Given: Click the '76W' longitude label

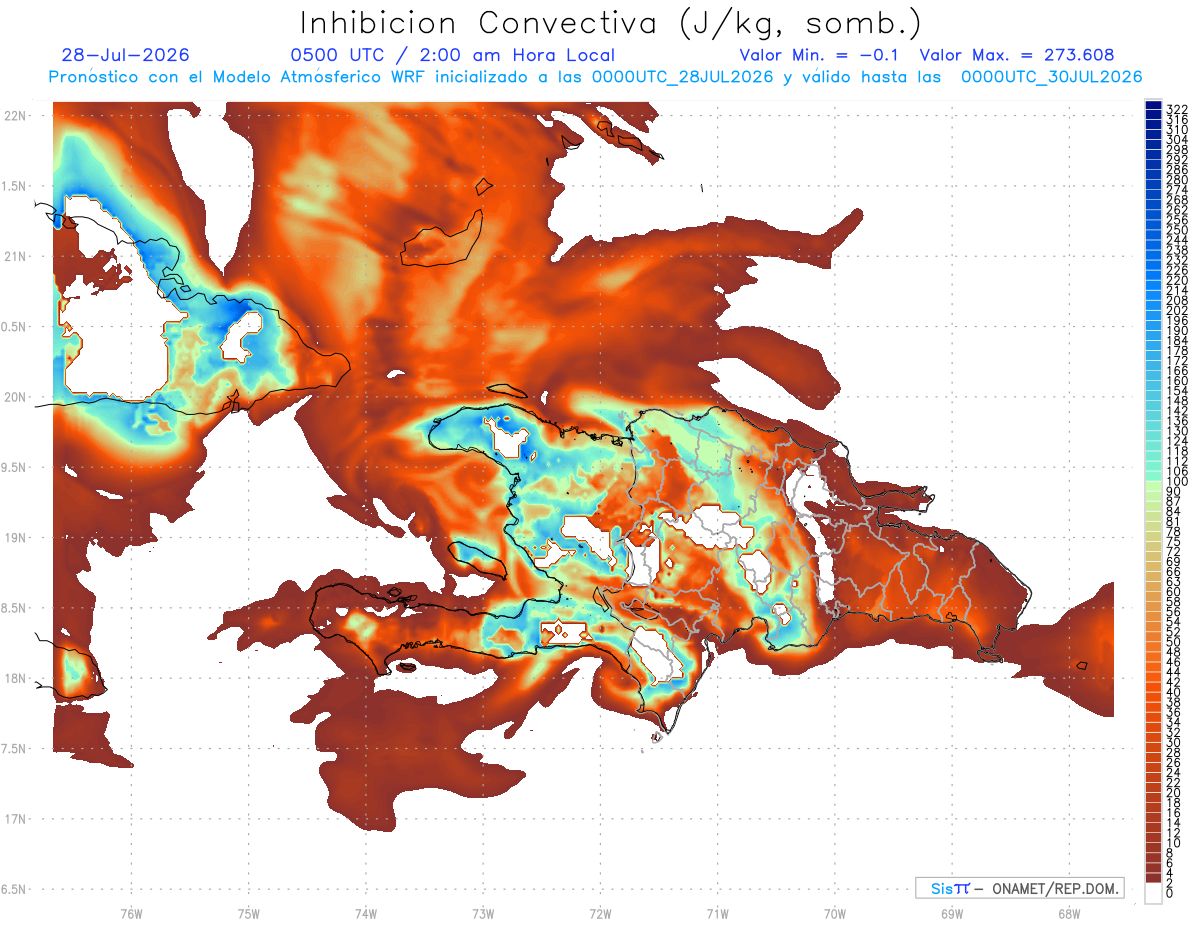Looking at the screenshot, I should pyautogui.click(x=131, y=913).
